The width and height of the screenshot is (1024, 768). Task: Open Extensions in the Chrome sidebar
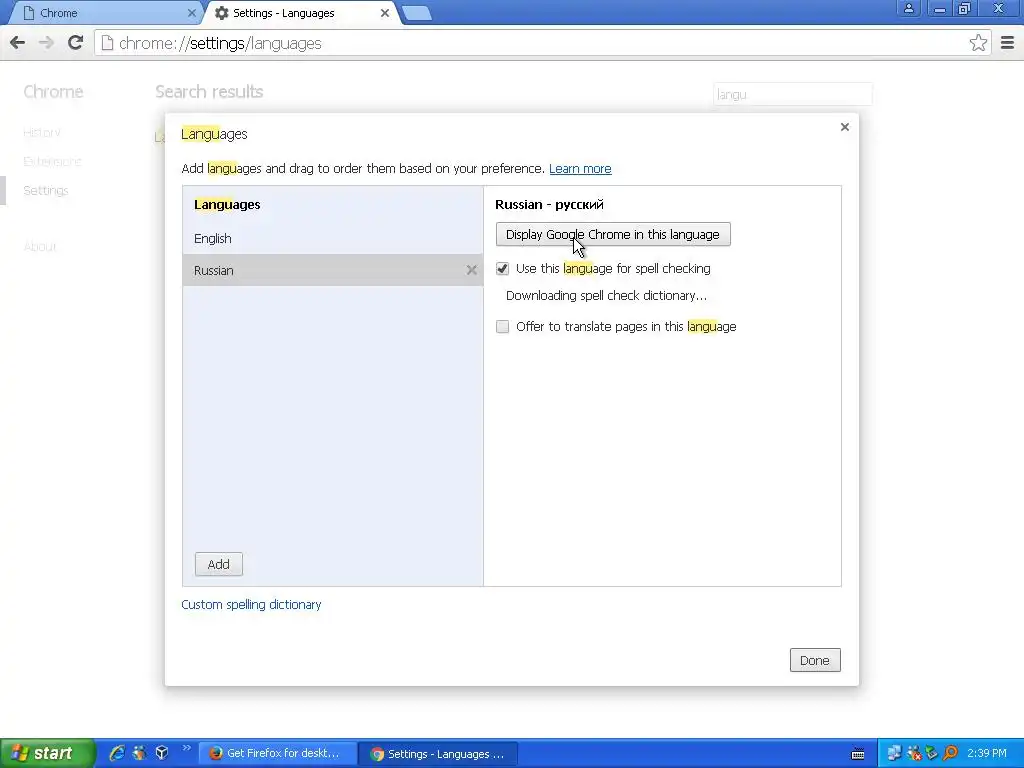tap(52, 161)
